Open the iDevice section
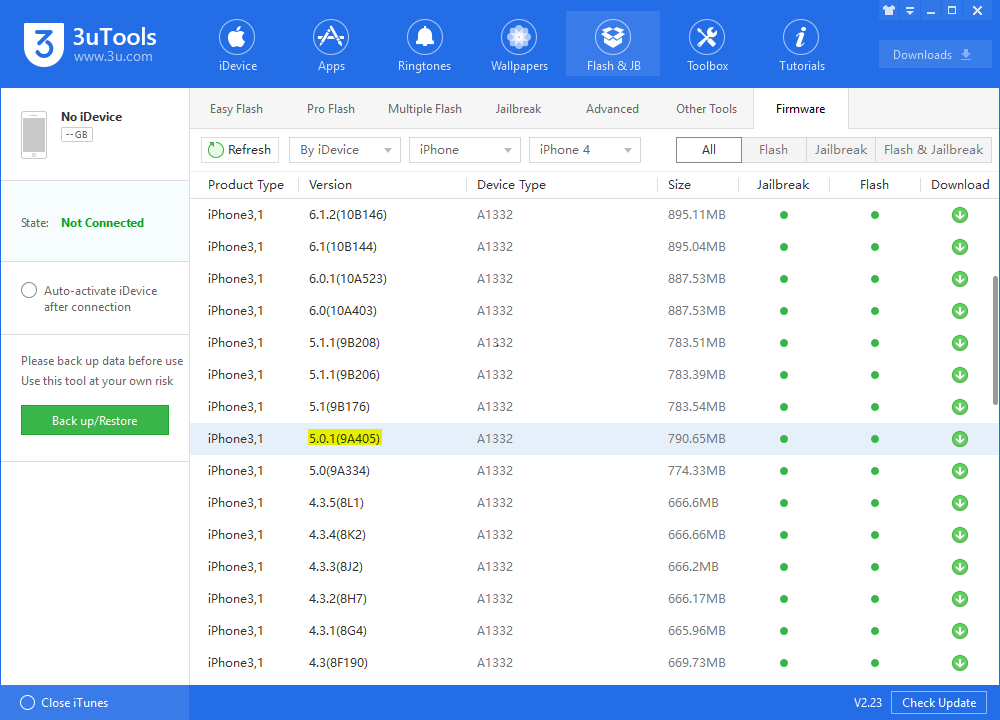 tap(237, 45)
